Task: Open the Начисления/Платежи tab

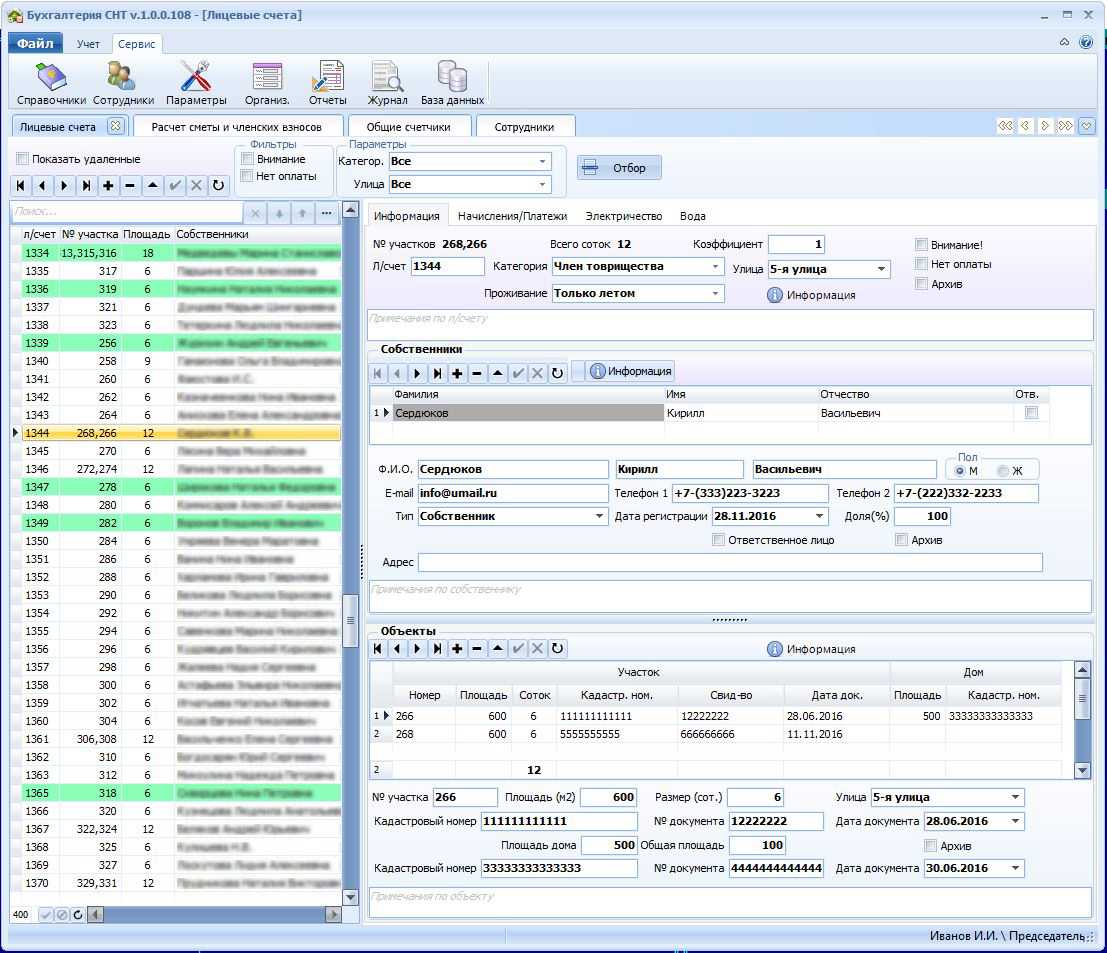Action: pos(513,216)
